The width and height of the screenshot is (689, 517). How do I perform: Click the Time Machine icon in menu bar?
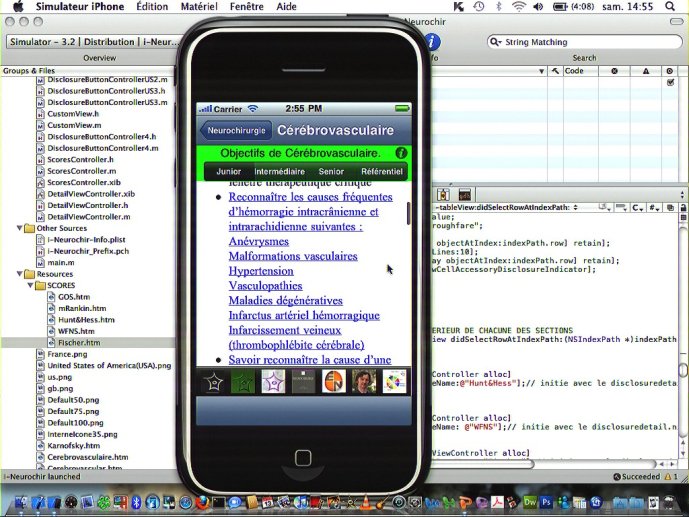(479, 7)
